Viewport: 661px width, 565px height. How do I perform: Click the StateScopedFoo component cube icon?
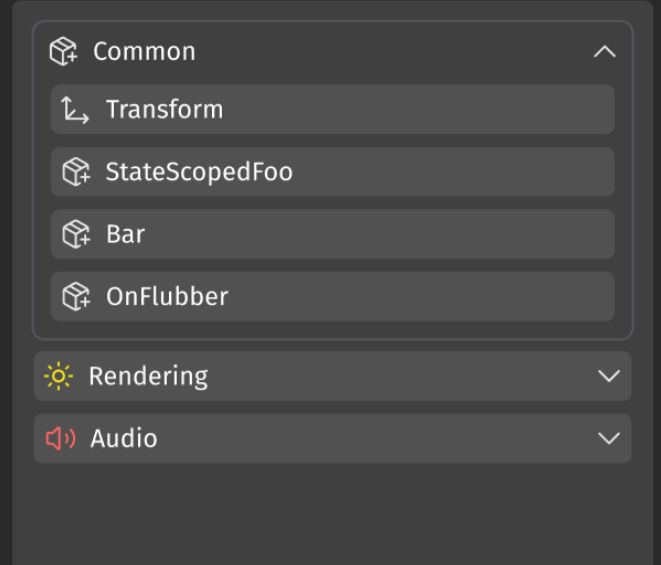76,172
